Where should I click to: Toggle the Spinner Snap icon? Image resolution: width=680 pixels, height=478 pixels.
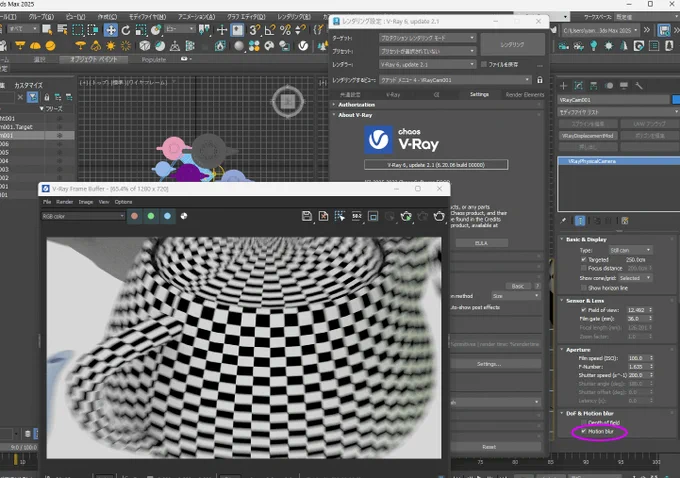[x=300, y=30]
